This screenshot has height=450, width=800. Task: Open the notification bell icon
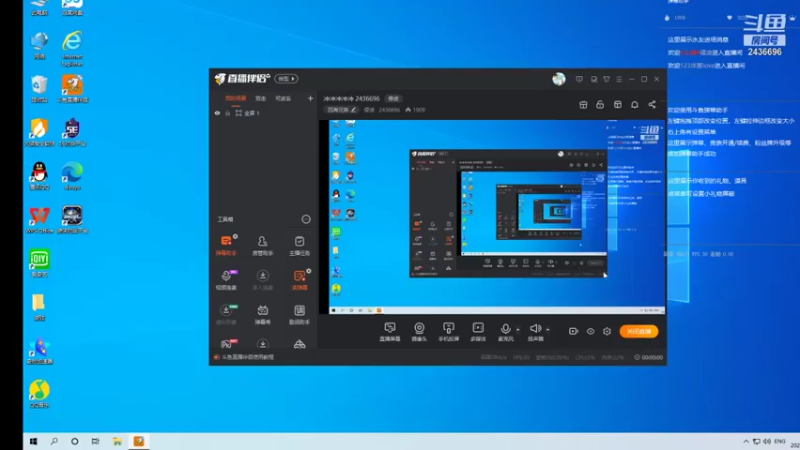tap(634, 104)
